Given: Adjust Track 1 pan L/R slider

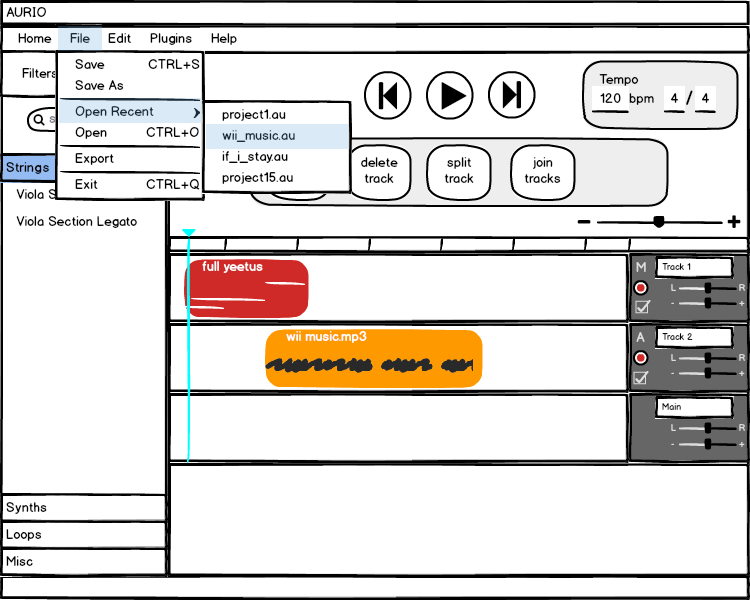Looking at the screenshot, I should [707, 288].
